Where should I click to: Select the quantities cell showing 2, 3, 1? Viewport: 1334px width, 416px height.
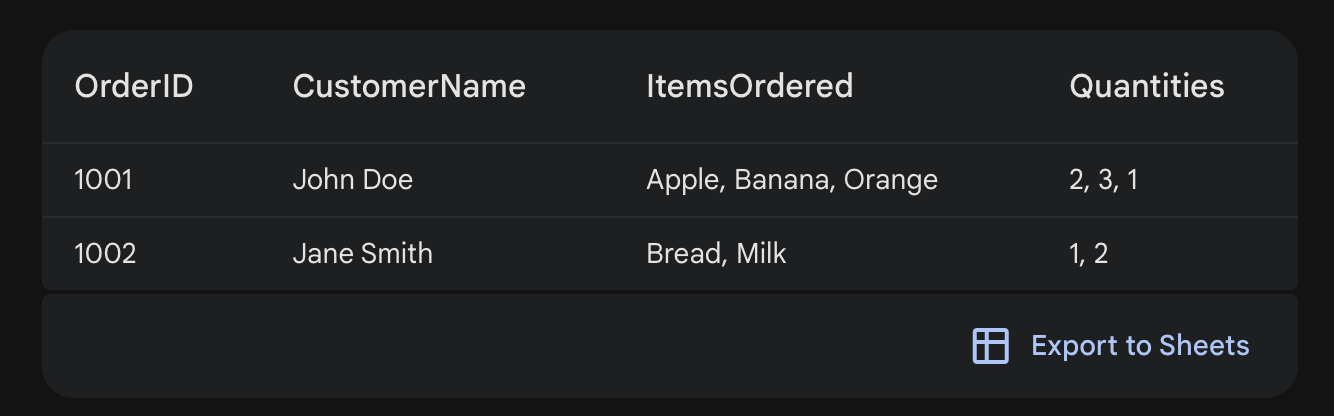tap(1103, 180)
